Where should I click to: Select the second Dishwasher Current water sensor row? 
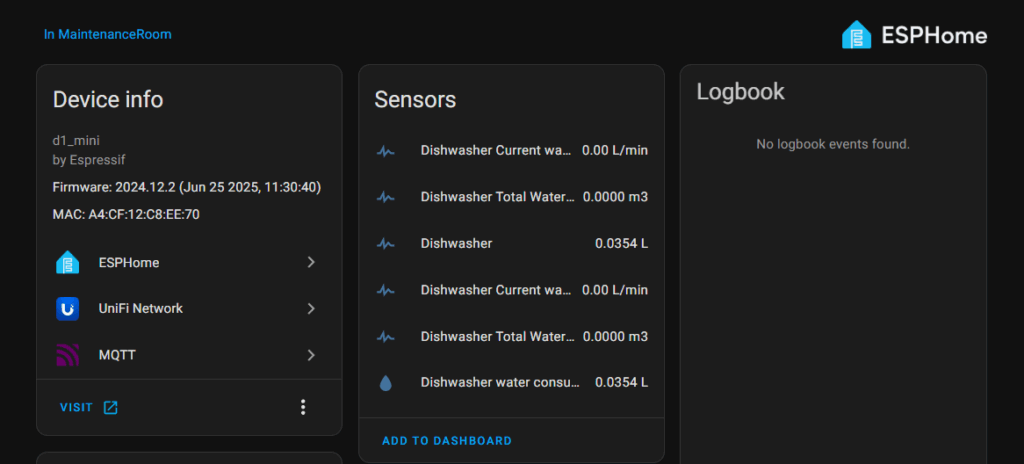(511, 290)
